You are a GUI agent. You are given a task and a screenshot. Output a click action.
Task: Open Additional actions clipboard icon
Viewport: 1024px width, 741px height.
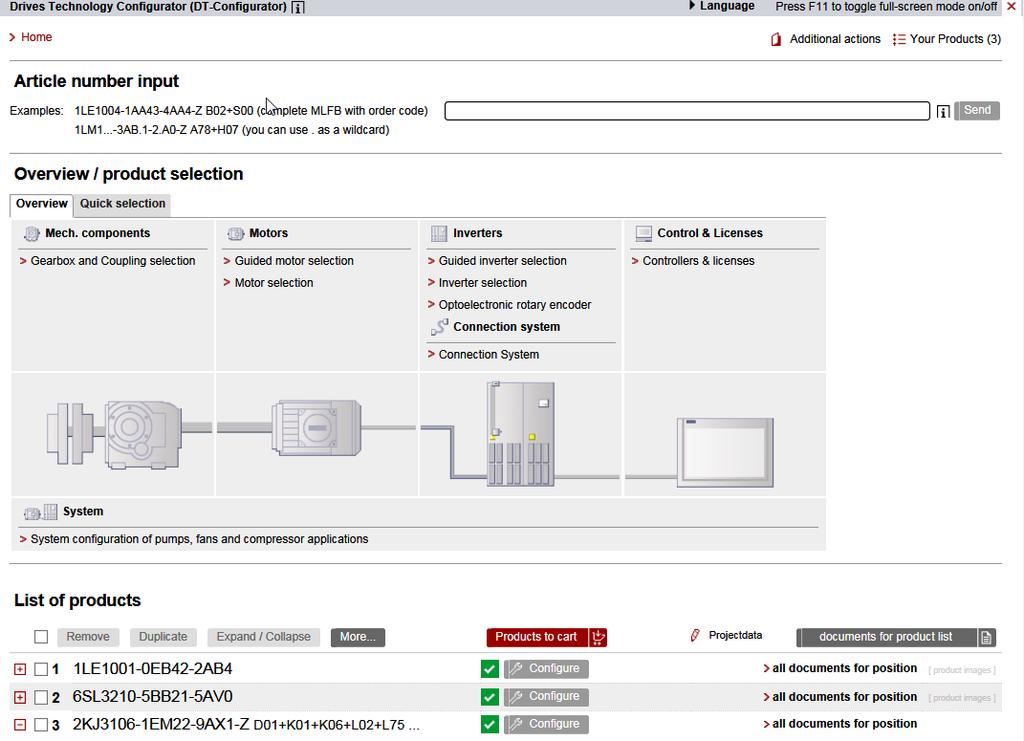[776, 39]
